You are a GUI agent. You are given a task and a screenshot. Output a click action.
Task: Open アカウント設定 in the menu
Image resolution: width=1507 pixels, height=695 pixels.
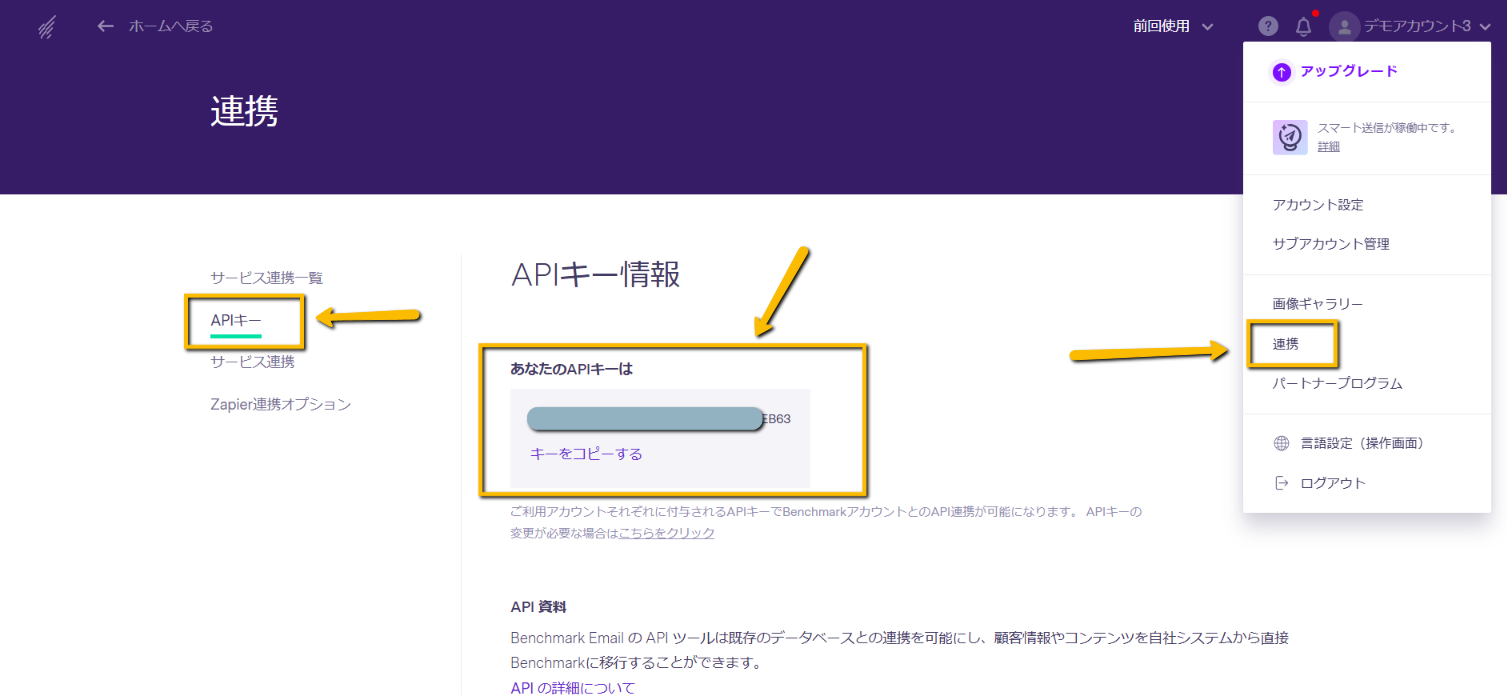(x=1318, y=205)
